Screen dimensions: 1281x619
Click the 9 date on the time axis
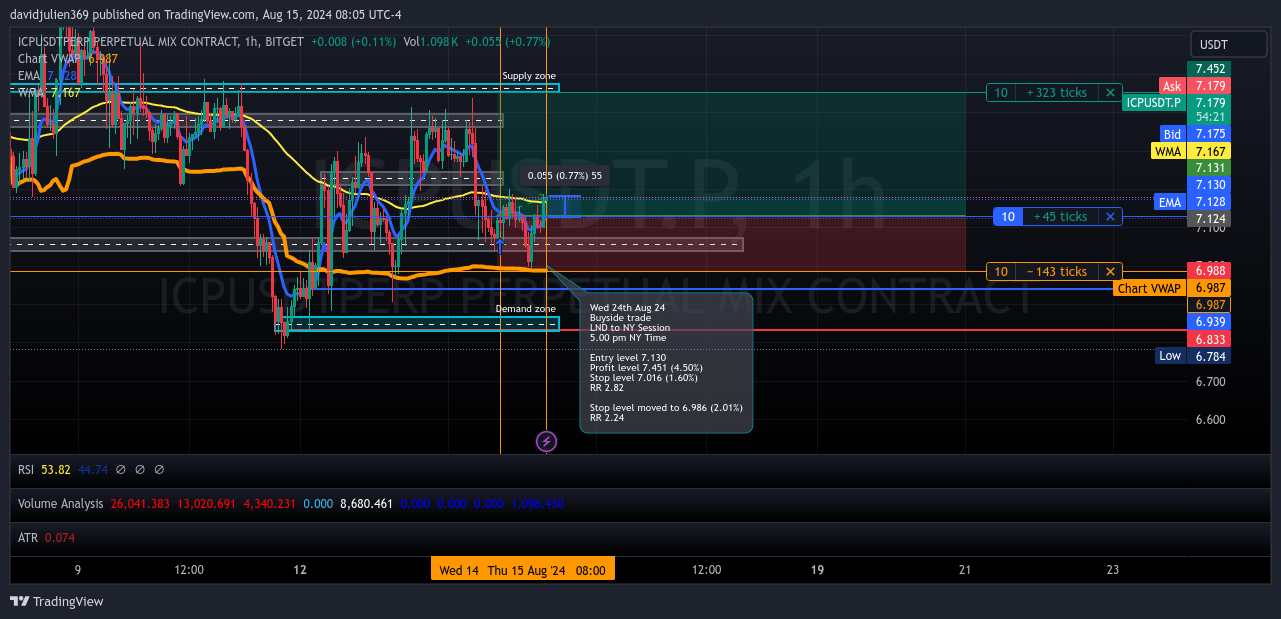(x=78, y=570)
